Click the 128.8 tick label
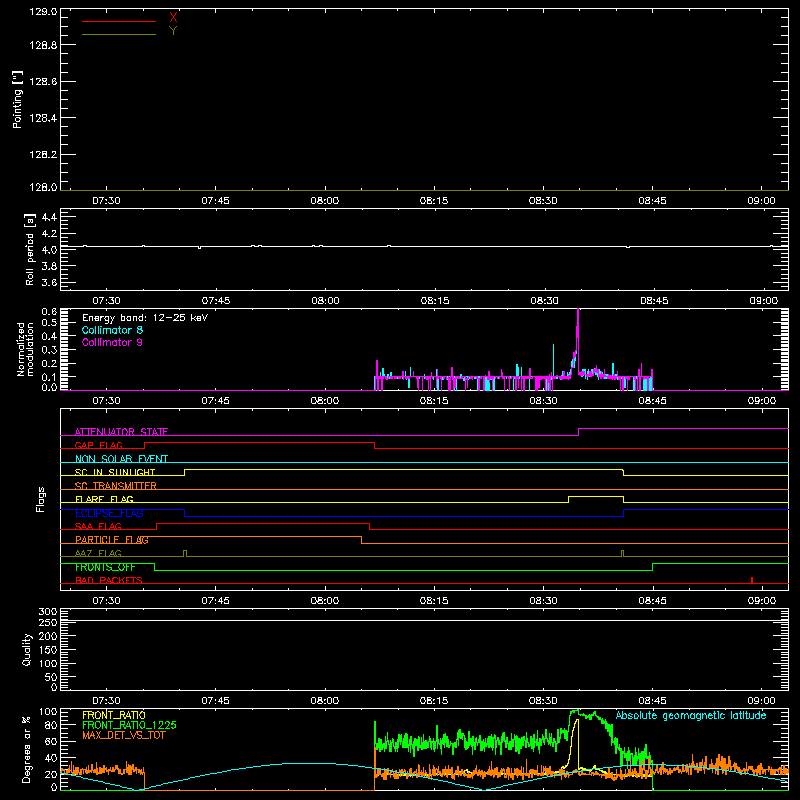This screenshot has height=800, width=800. pyautogui.click(x=43, y=45)
